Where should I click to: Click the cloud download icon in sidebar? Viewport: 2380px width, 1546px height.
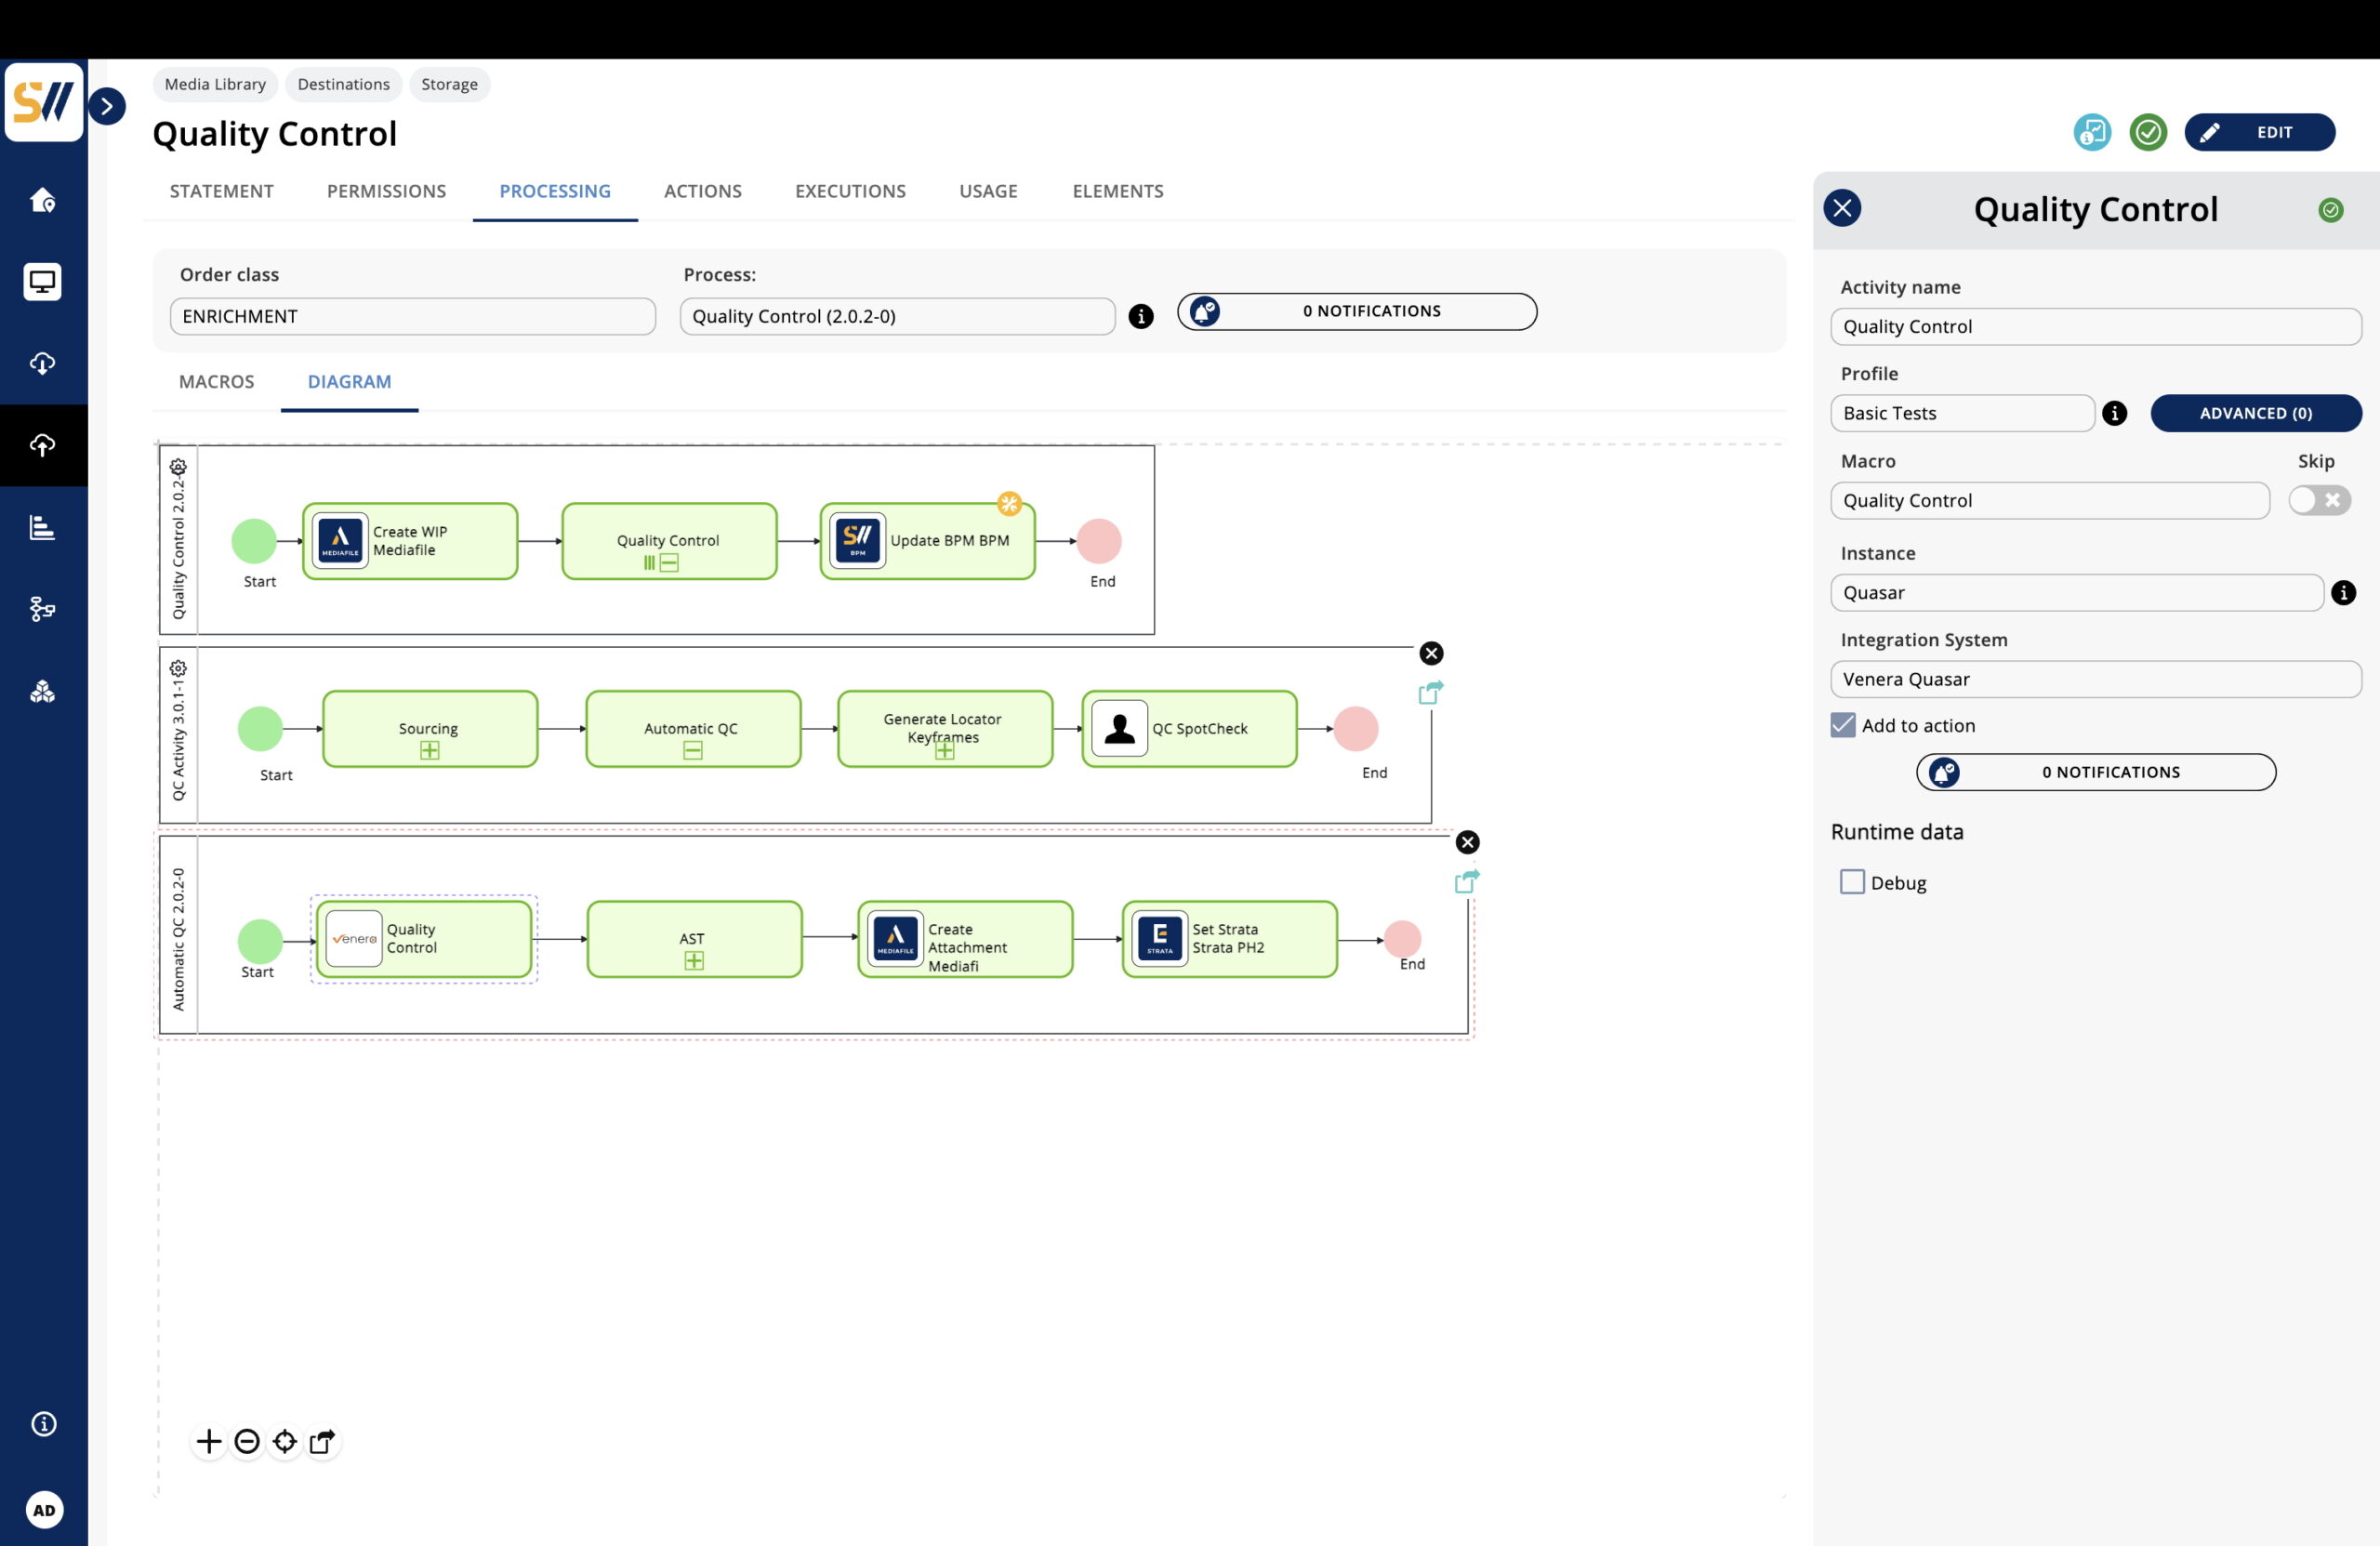click(x=42, y=363)
